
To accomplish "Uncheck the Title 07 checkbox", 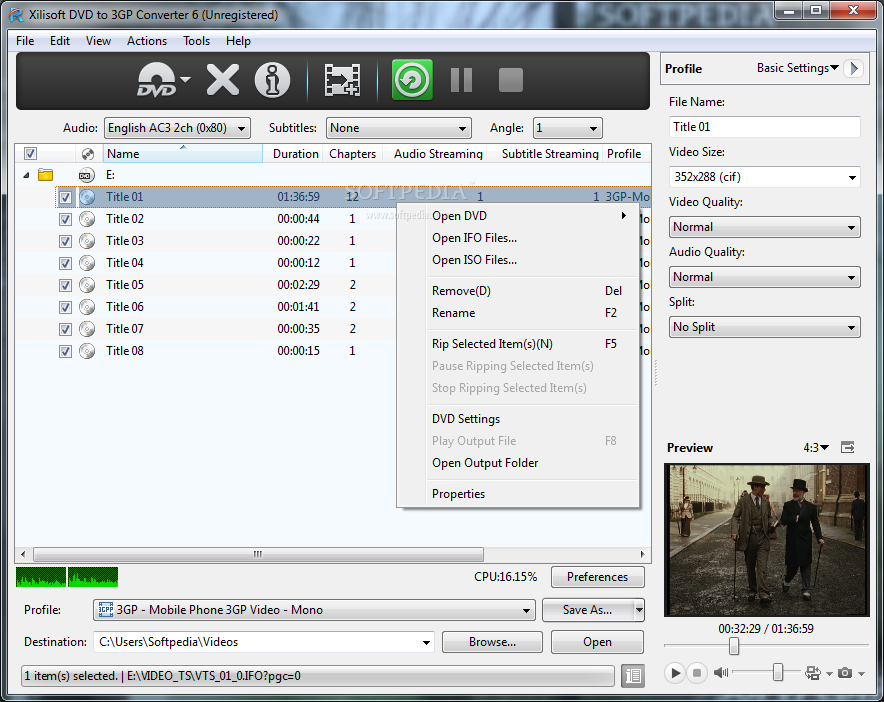I will (65, 329).
